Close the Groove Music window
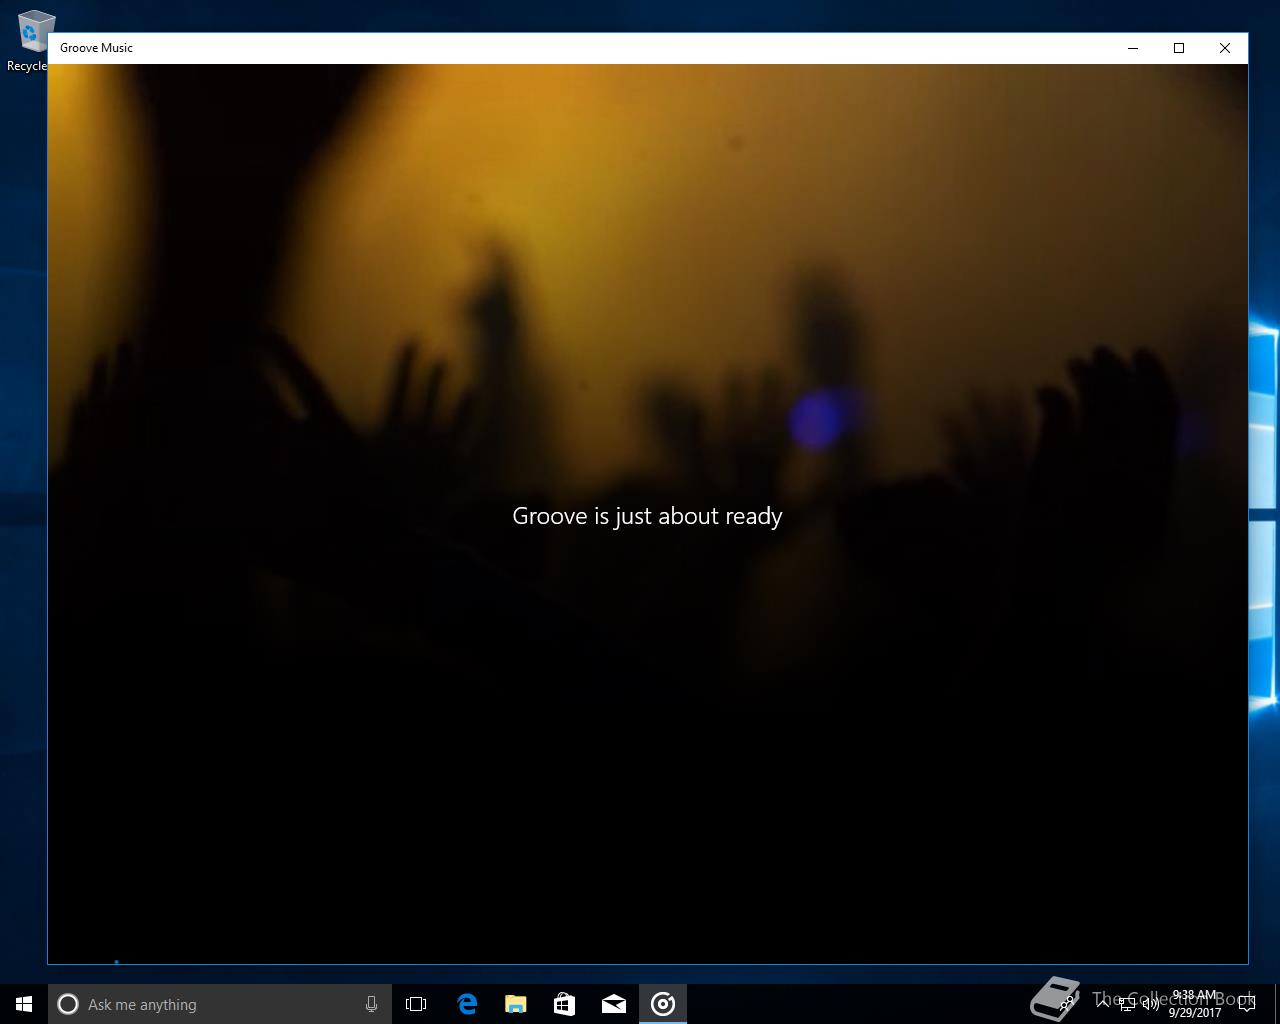 (1225, 48)
